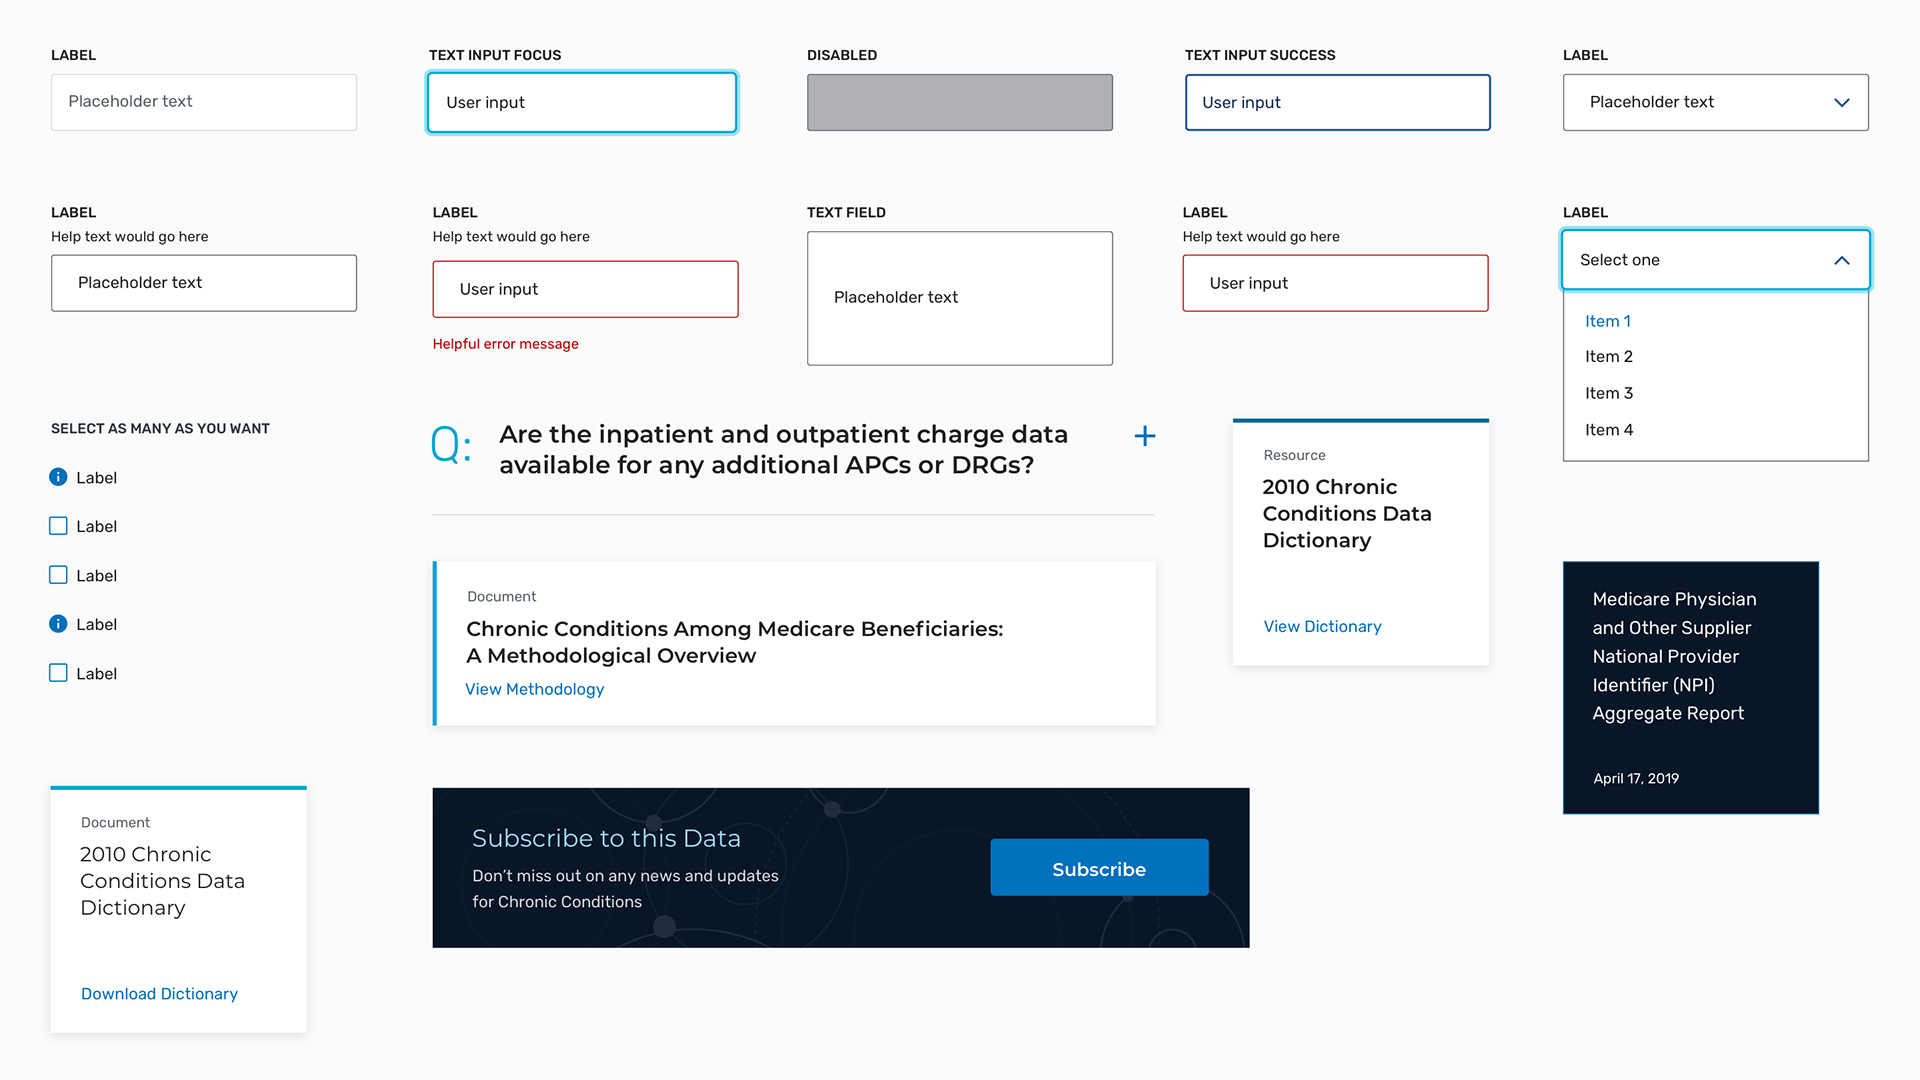Choose Item 1 from the dropdown list

(x=1608, y=321)
